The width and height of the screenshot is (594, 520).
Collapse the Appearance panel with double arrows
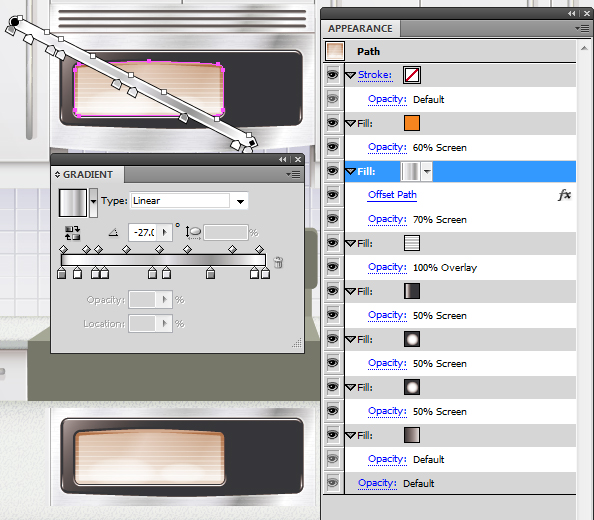click(x=572, y=14)
